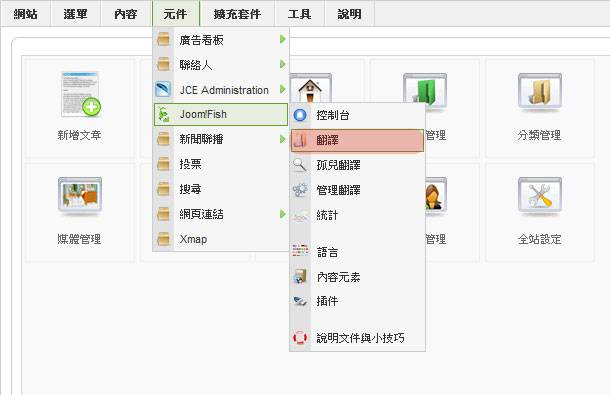The image size is (610, 395).
Task: Click the house icon in control panel
Action: (310, 88)
